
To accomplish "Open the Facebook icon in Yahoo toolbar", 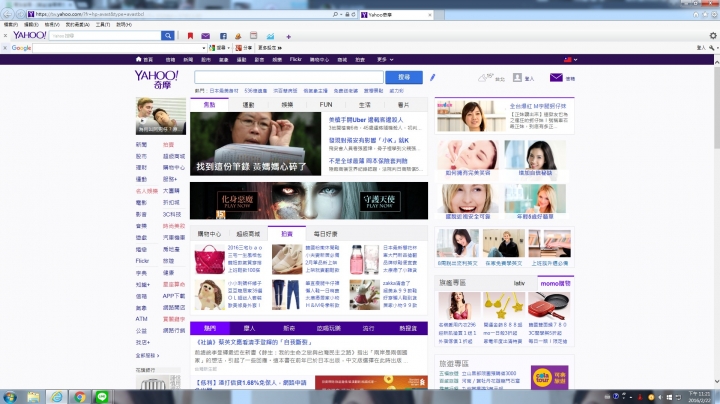I will click(x=223, y=36).
